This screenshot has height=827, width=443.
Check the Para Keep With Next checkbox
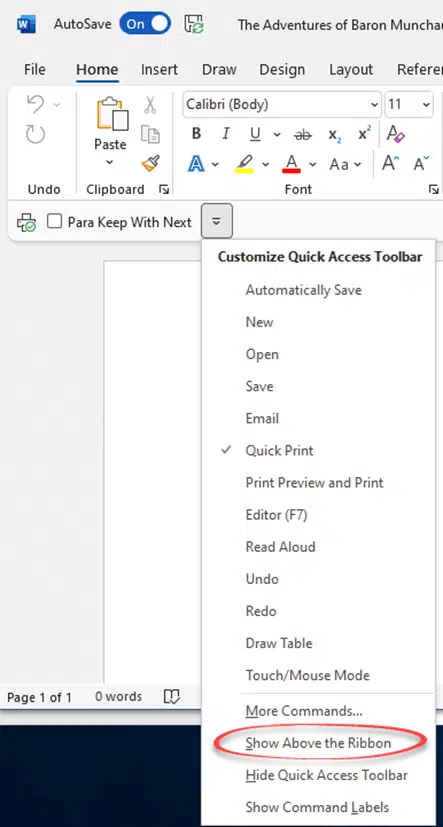click(54, 222)
